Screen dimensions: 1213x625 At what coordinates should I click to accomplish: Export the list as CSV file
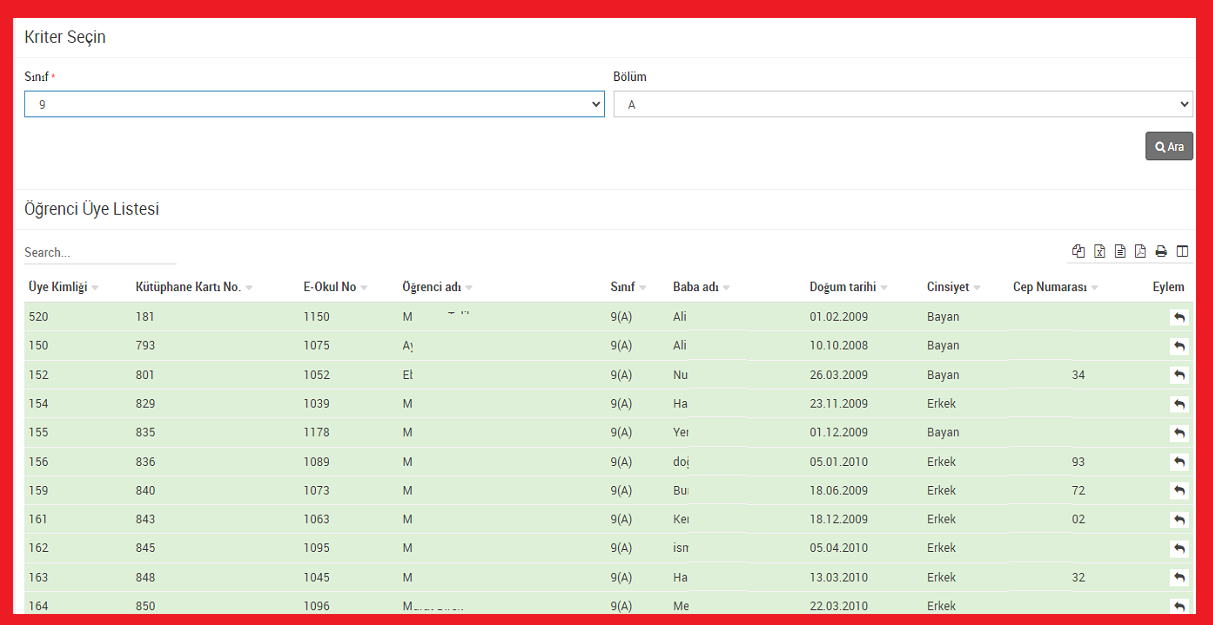[1120, 251]
